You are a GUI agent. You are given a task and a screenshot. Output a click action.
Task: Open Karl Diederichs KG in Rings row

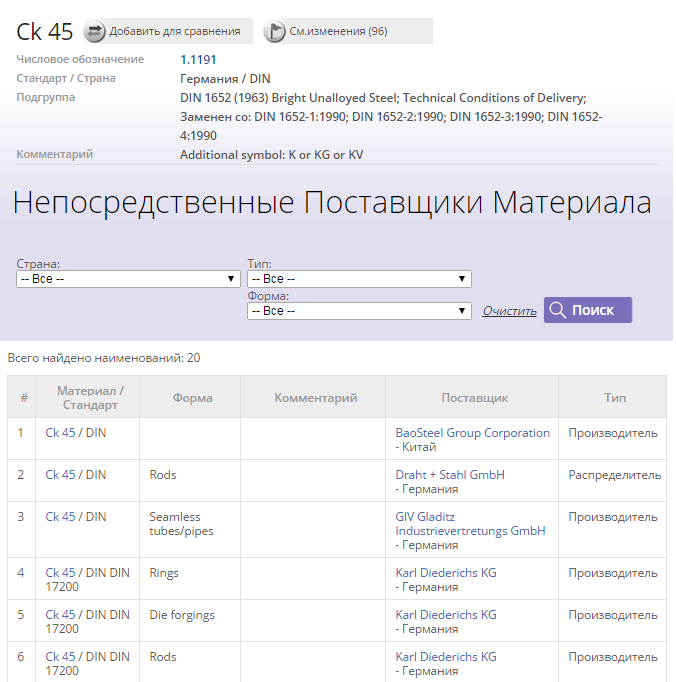tap(446, 573)
